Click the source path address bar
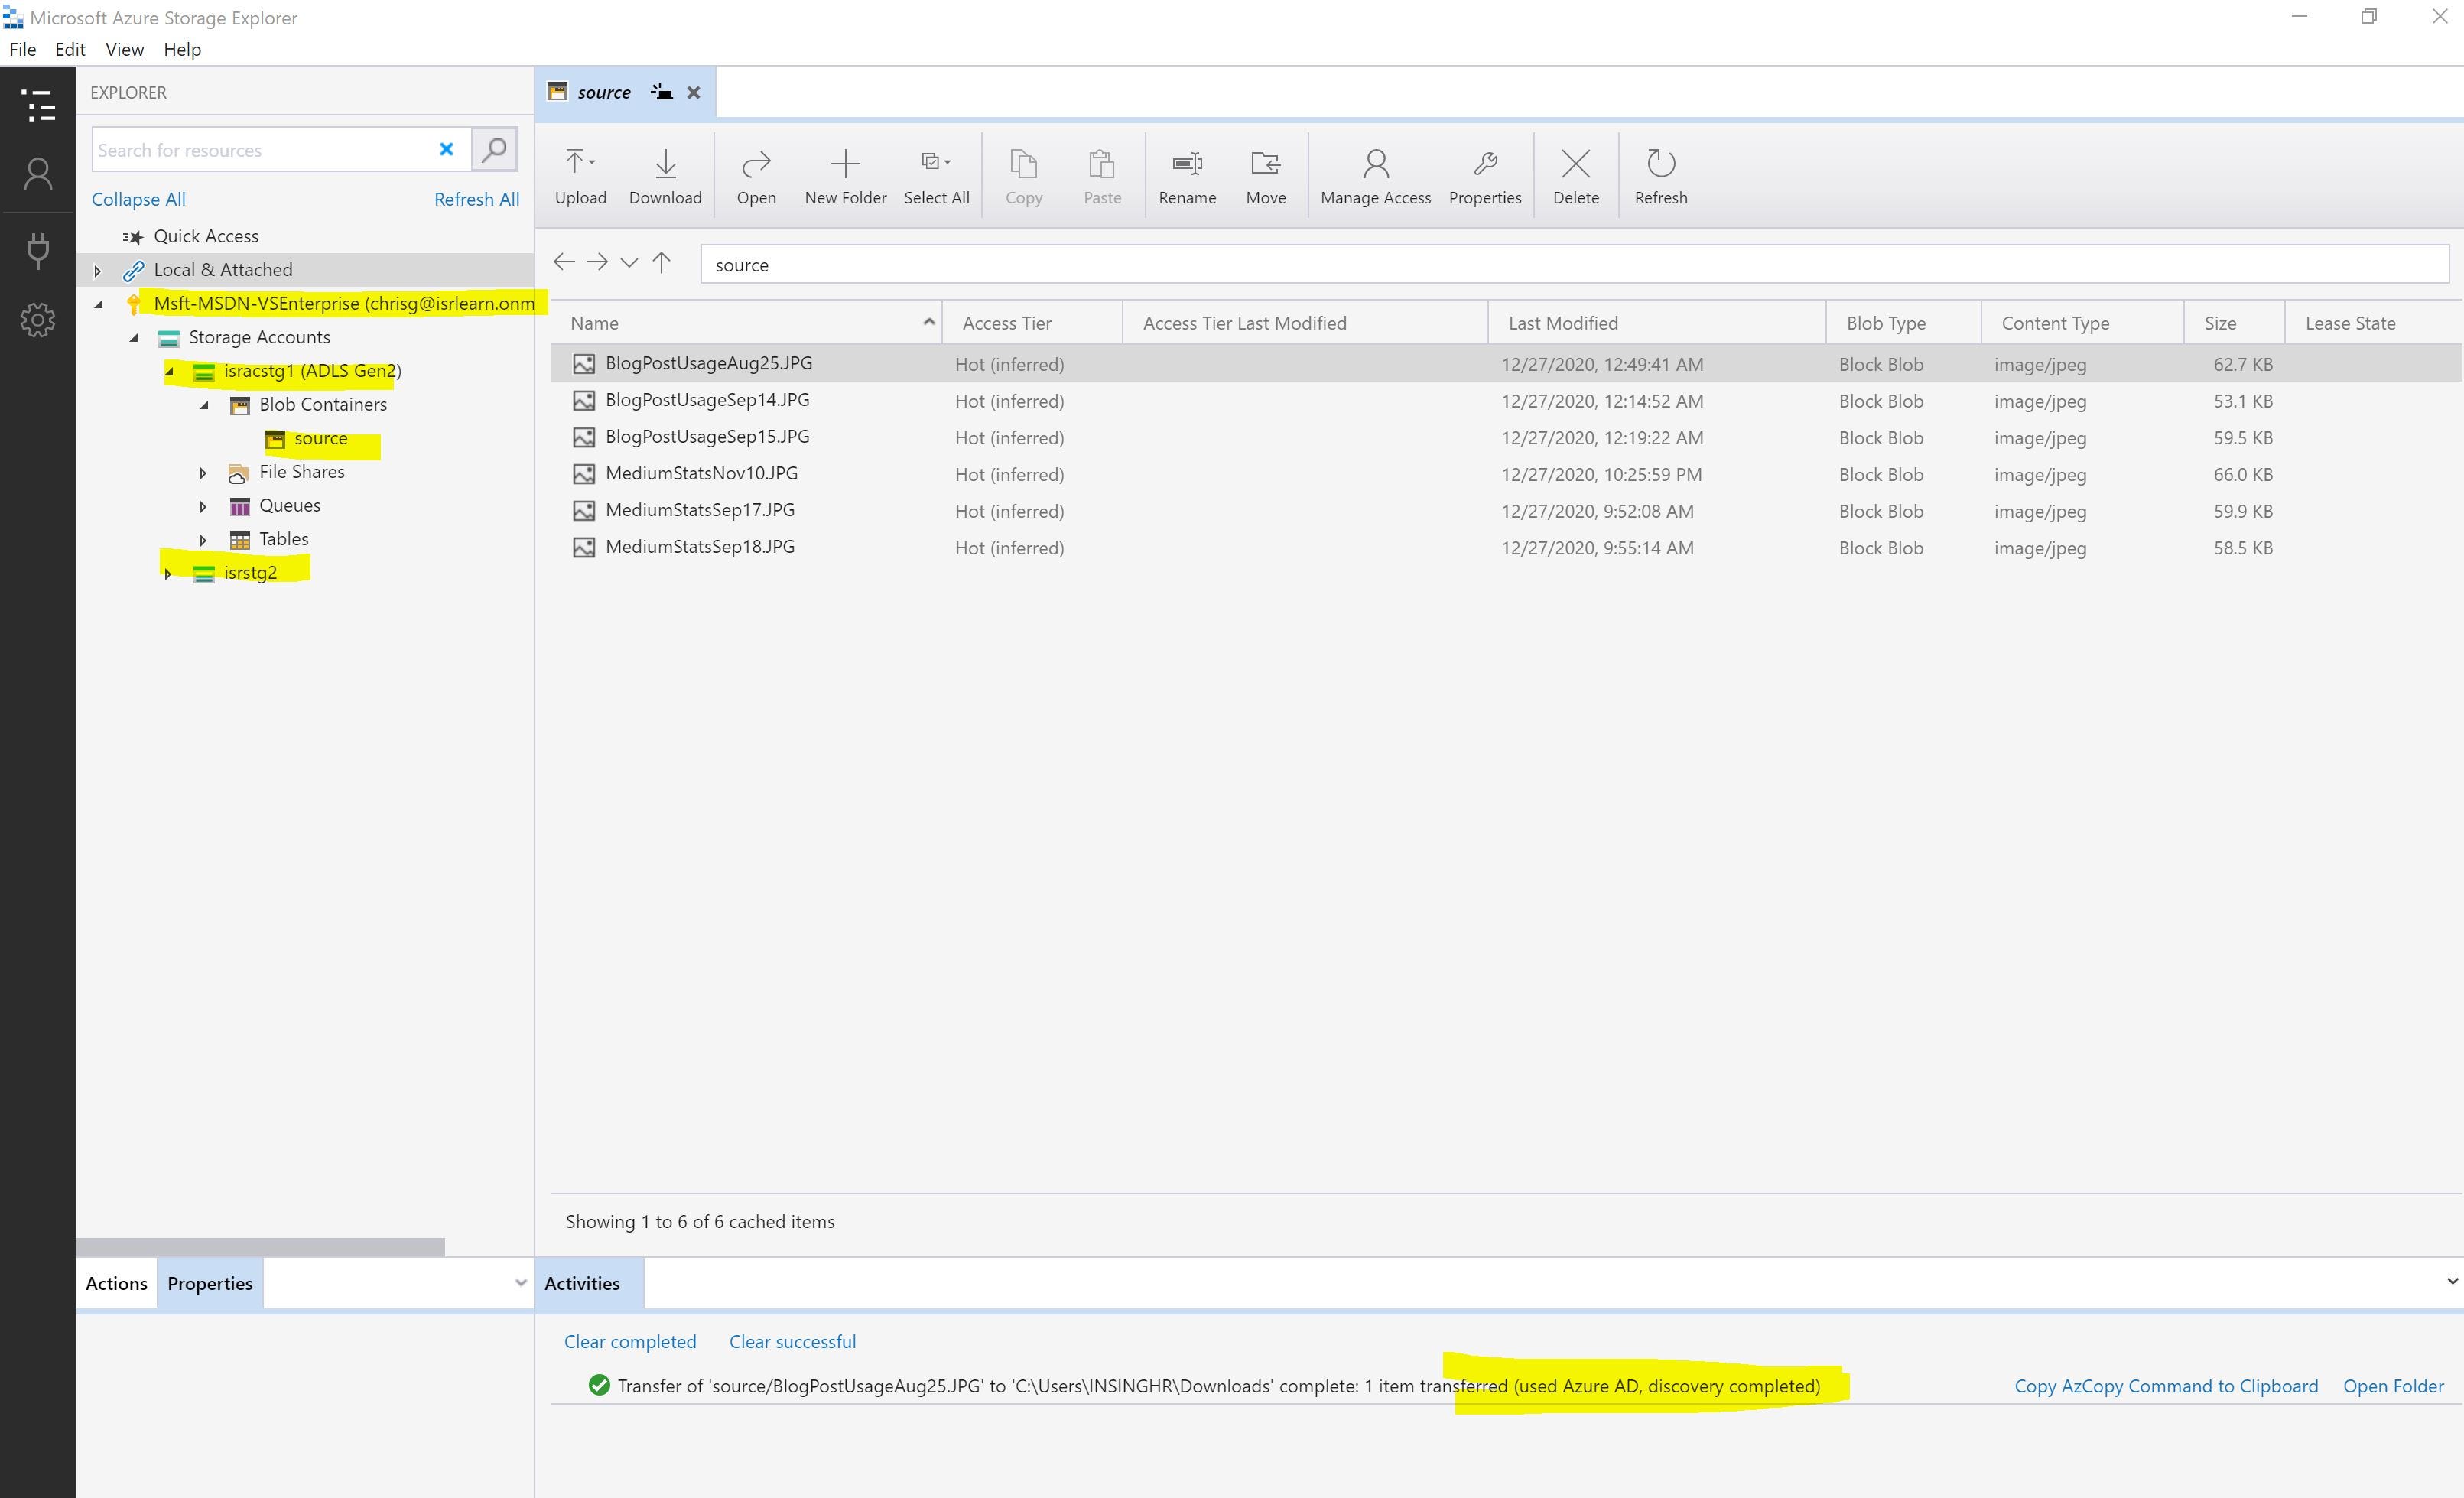 pos(1574,265)
